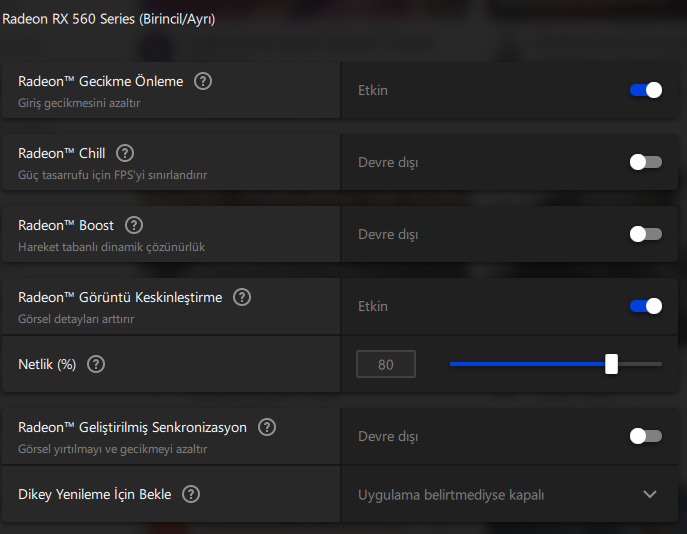The width and height of the screenshot is (687, 534).
Task: Click the Radeon RX 560 Series header
Action: click(108, 18)
